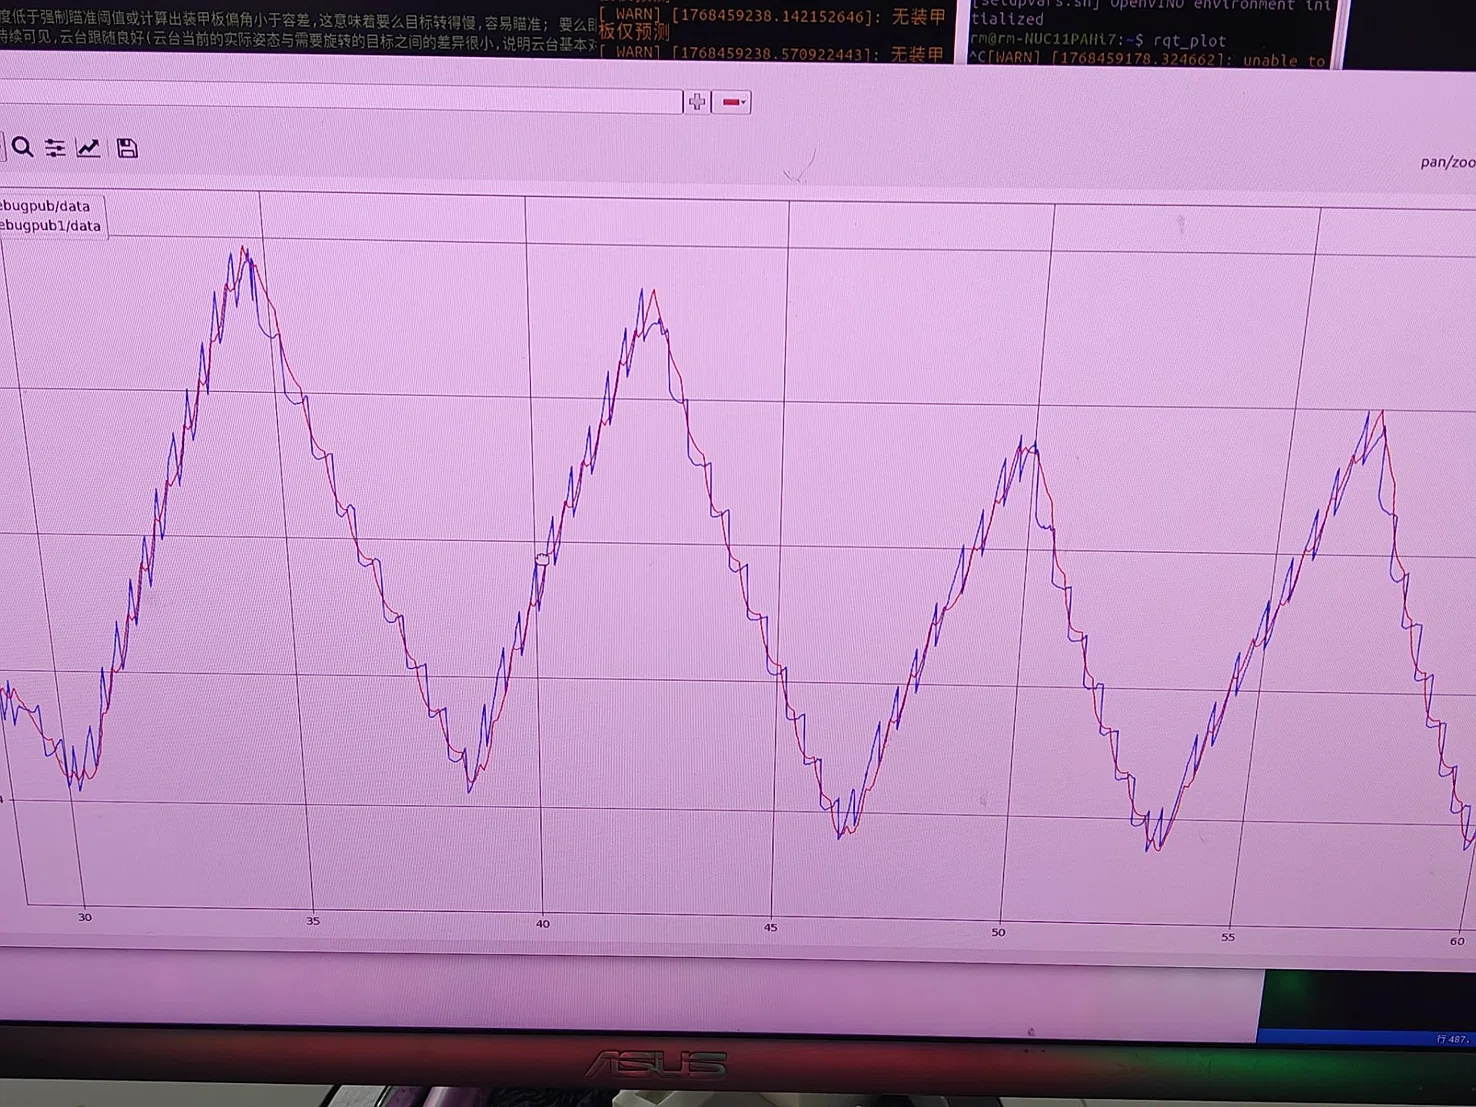Viewport: 1476px width, 1107px height.
Task: Save the figure with the floppy disk icon
Action: click(x=127, y=148)
